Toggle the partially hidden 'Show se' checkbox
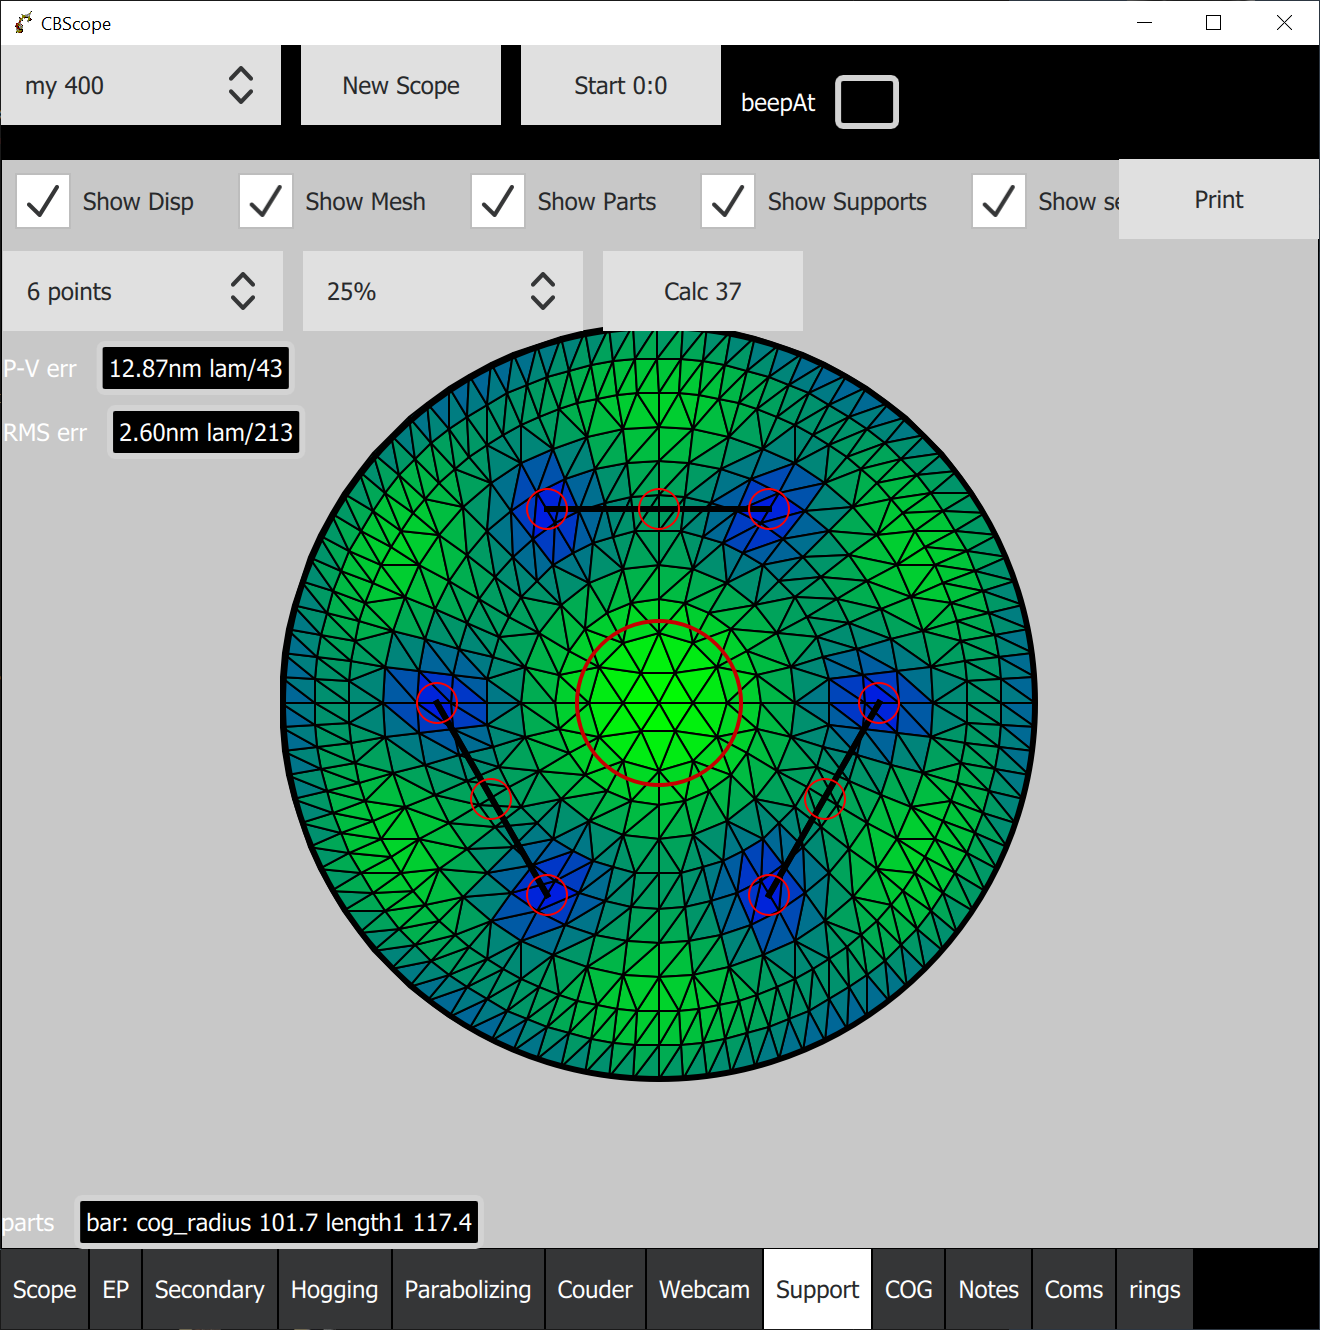 tap(999, 201)
